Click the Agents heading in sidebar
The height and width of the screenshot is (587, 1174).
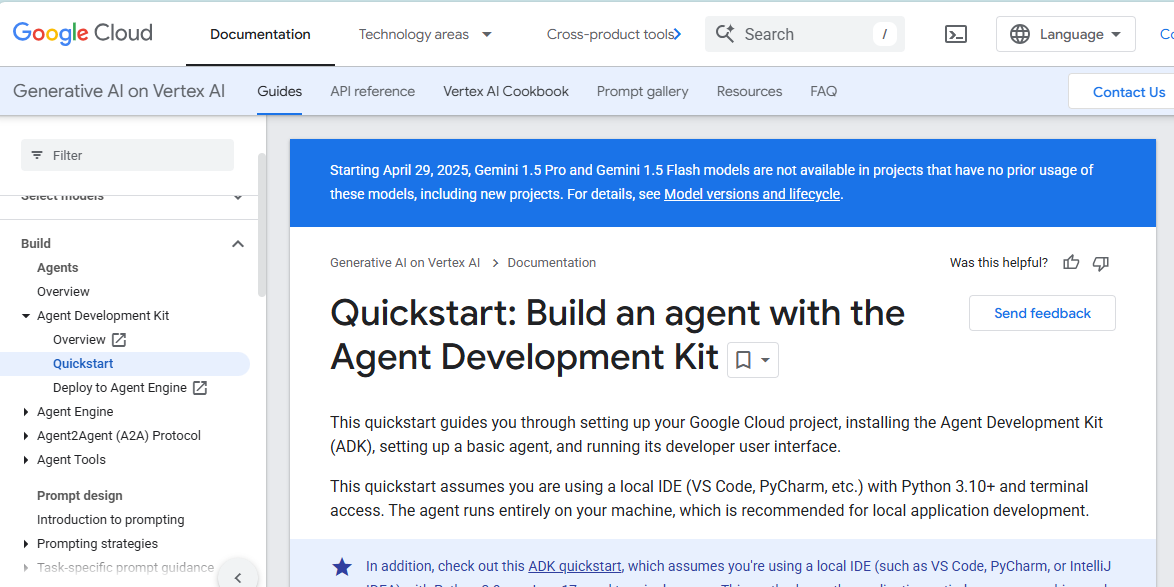click(58, 268)
